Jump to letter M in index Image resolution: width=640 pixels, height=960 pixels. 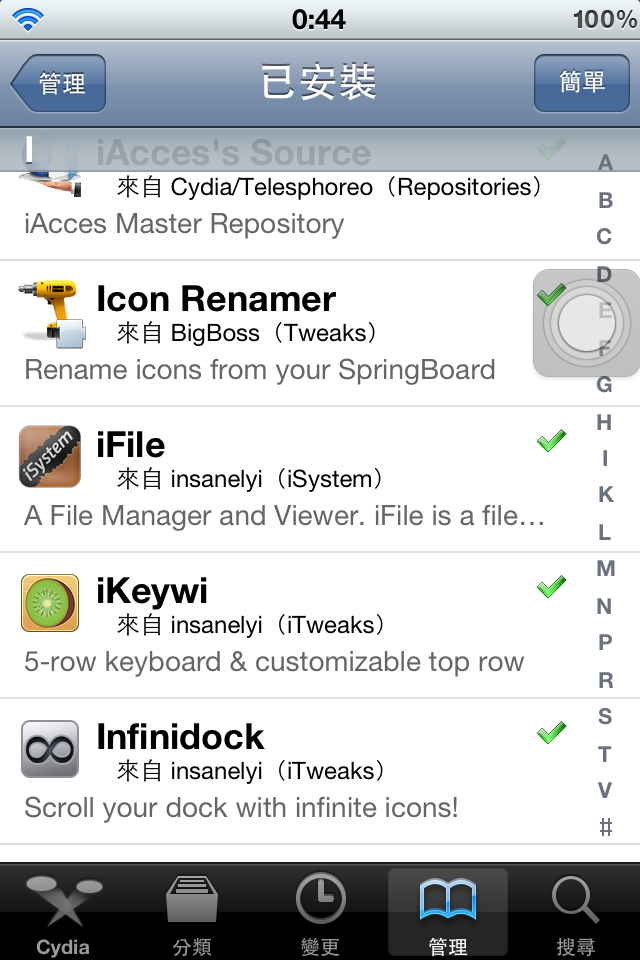click(x=605, y=569)
